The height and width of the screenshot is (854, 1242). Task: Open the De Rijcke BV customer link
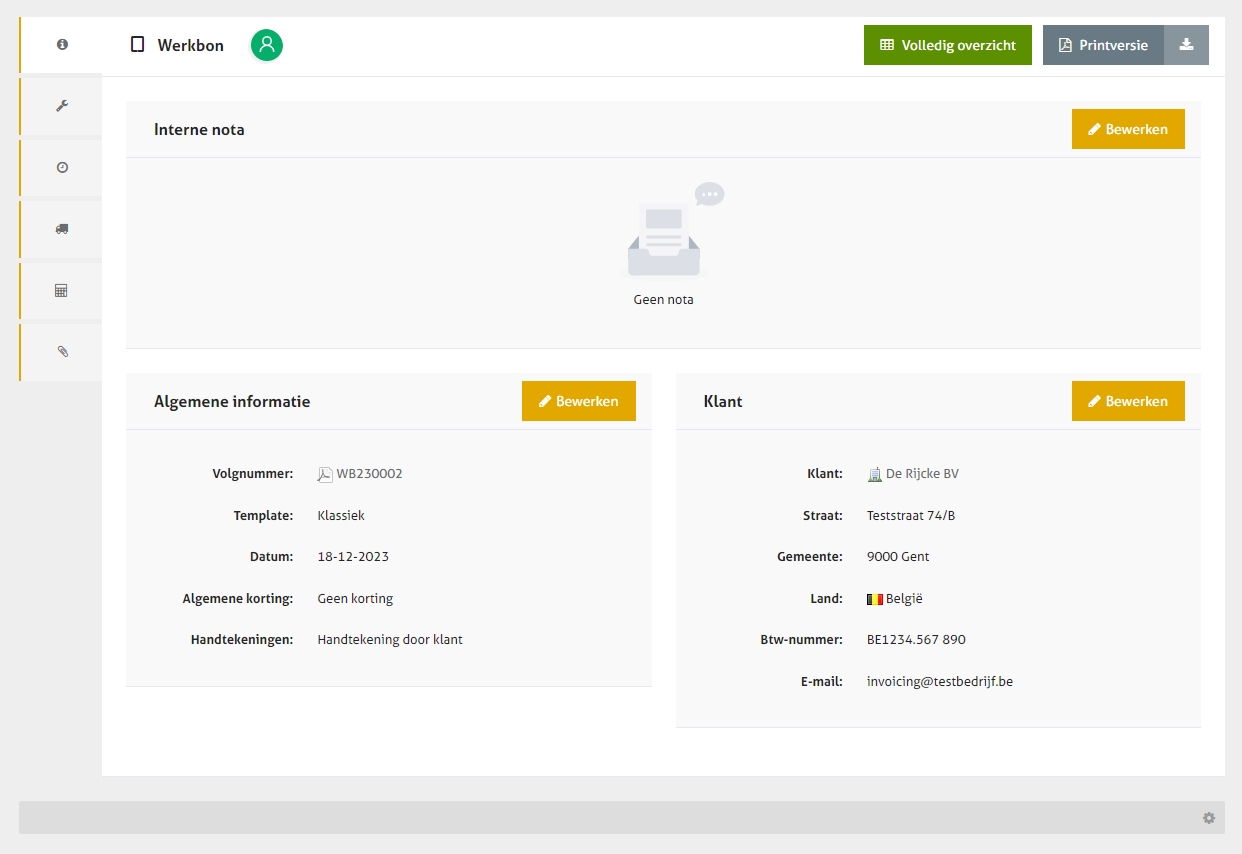pos(922,474)
